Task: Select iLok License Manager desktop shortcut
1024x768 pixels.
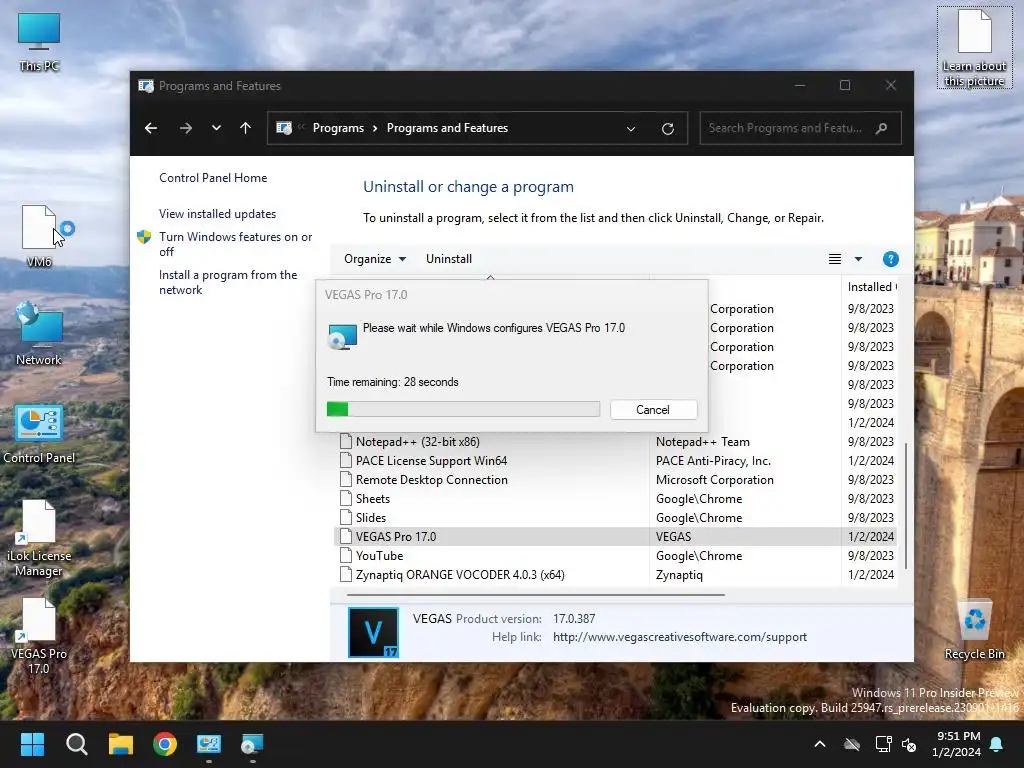Action: point(39,538)
